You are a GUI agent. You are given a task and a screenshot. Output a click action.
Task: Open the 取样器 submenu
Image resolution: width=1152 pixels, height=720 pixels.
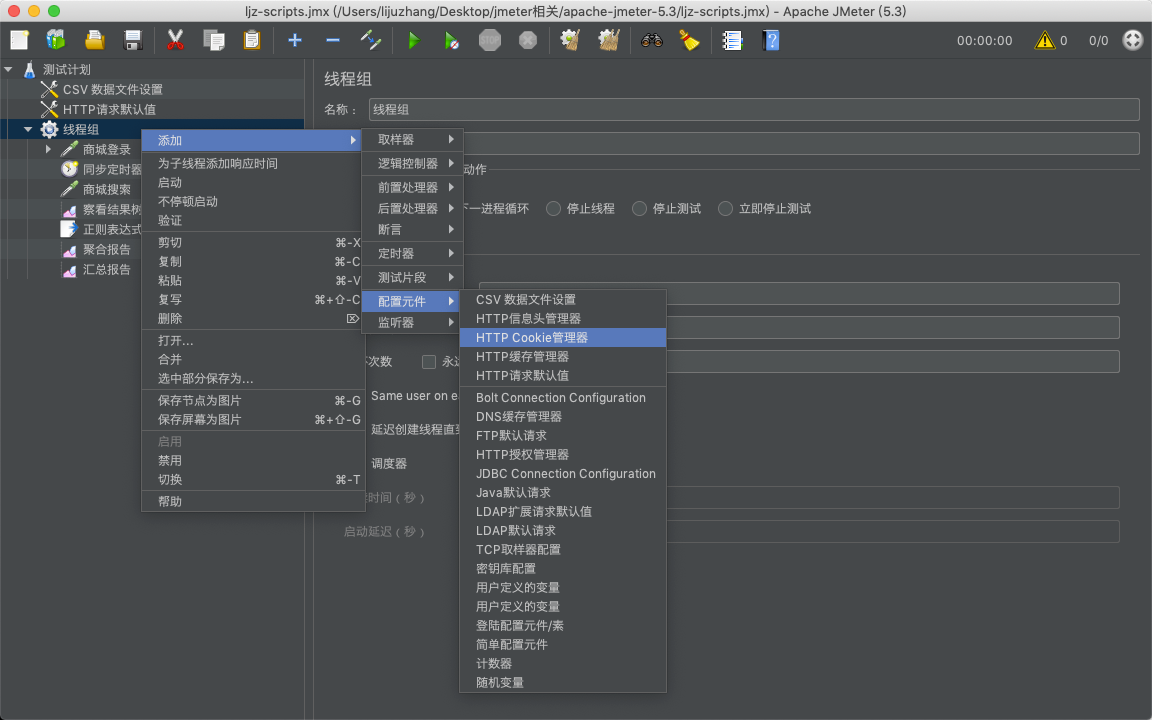(x=412, y=140)
